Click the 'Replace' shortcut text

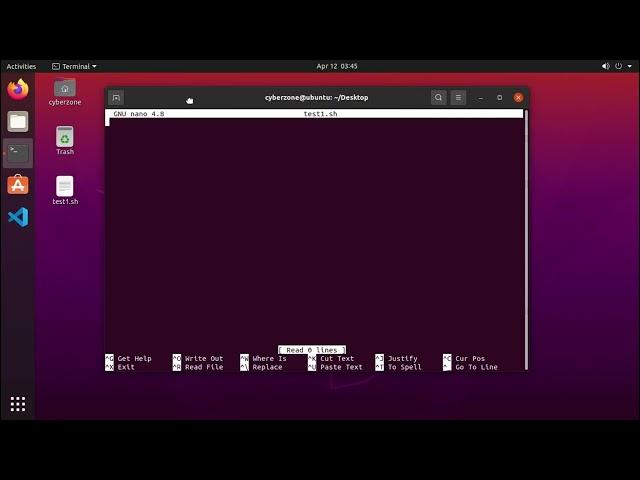tap(267, 367)
